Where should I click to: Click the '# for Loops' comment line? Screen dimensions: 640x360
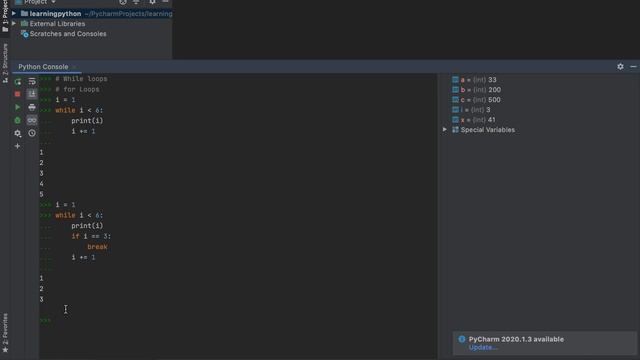click(x=77, y=89)
